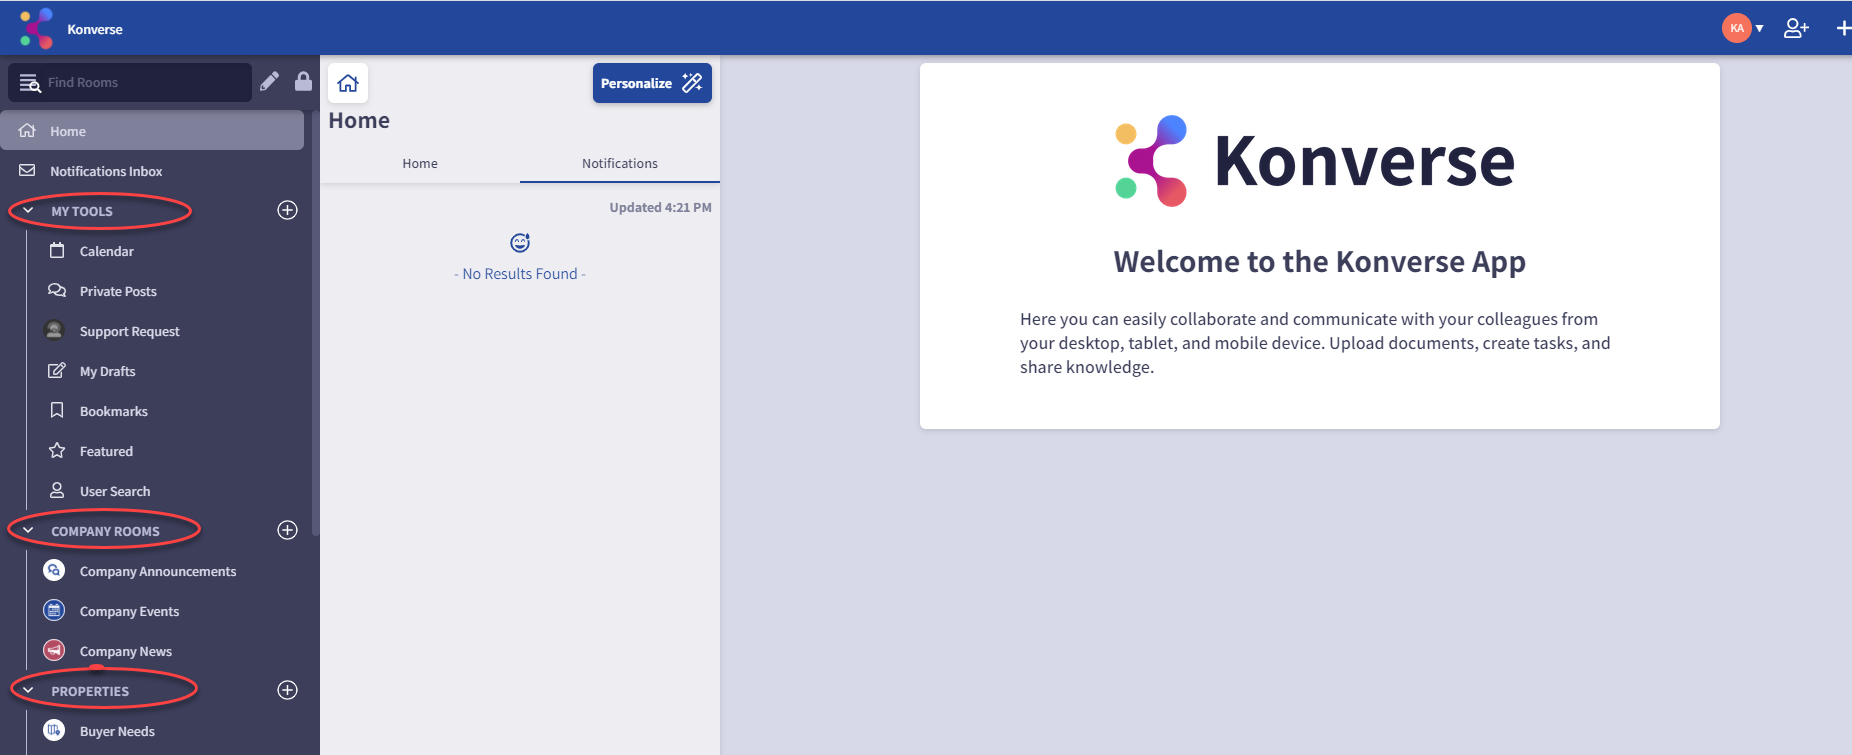Viewport: 1852px width, 755px height.
Task: Expand the dropdown arrow beside KA avatar
Action: tap(1759, 29)
